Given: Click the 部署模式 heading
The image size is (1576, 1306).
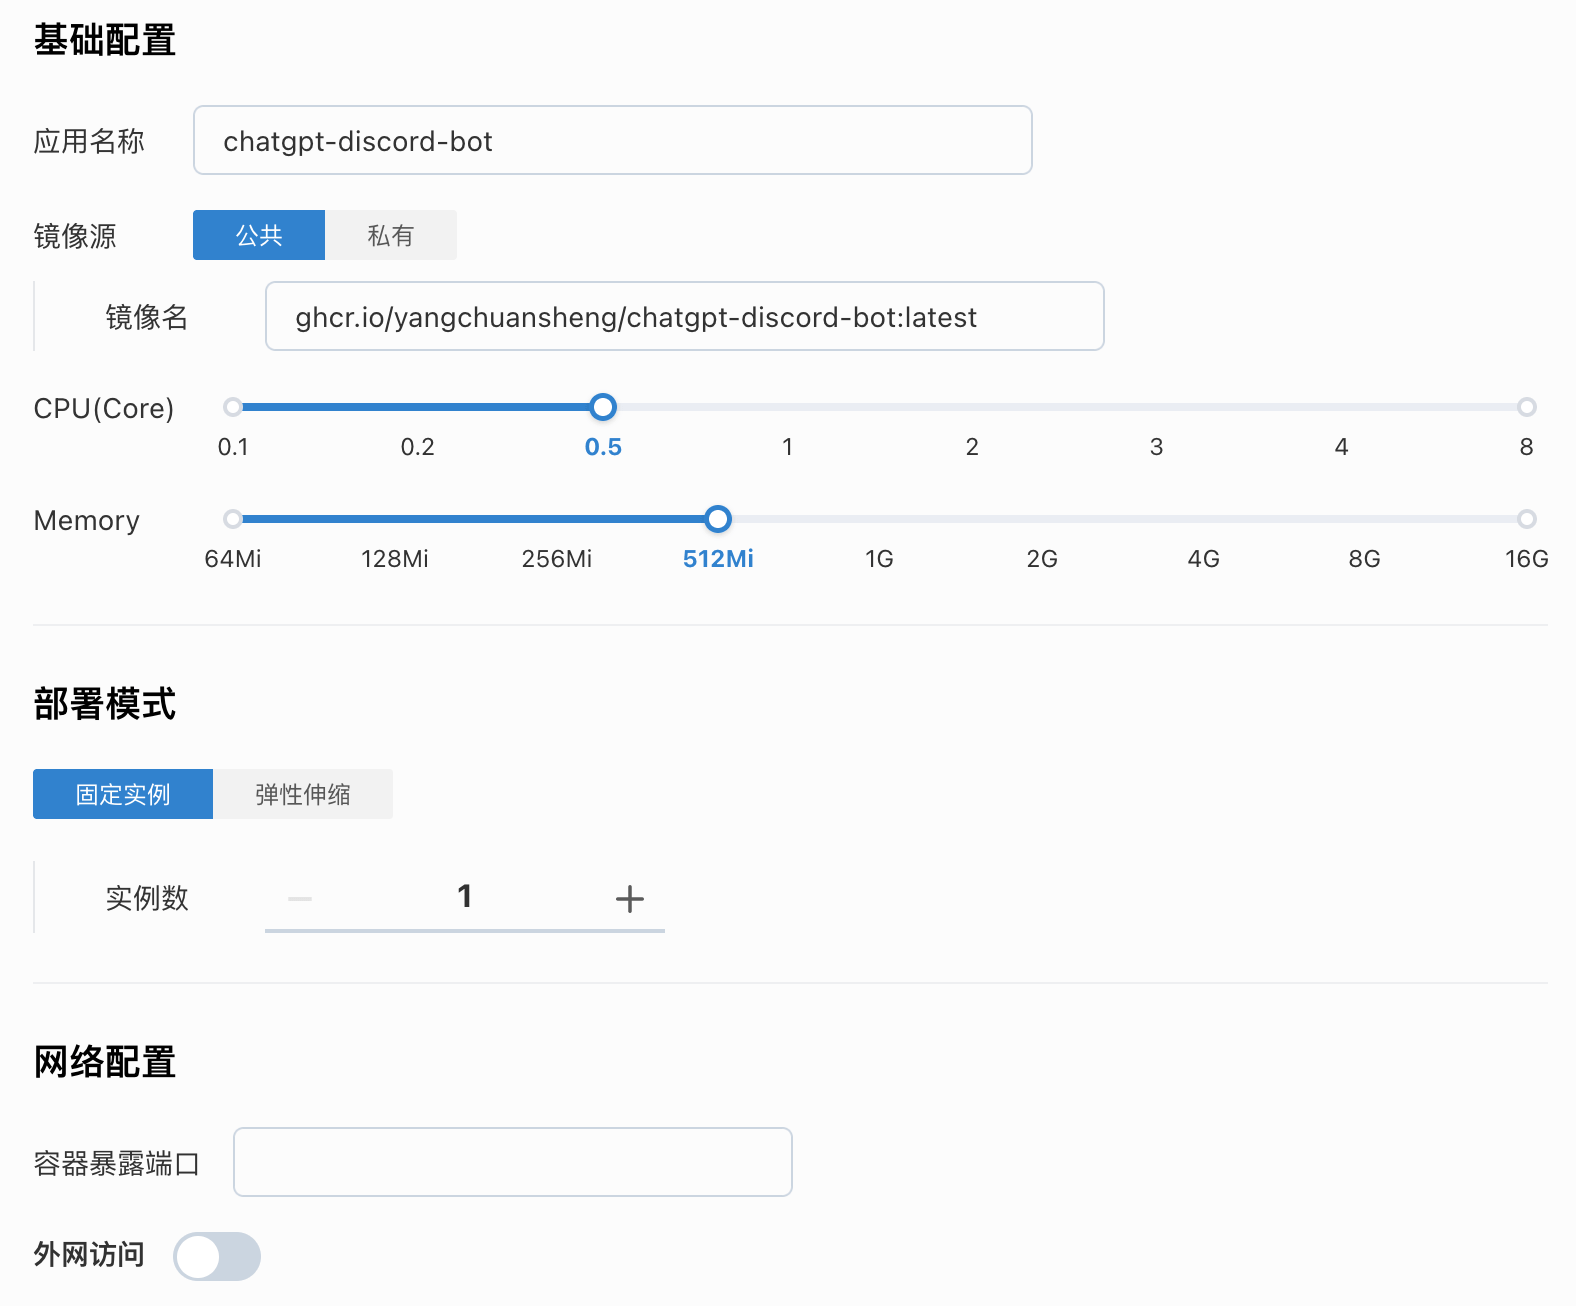Looking at the screenshot, I should pyautogui.click(x=105, y=704).
